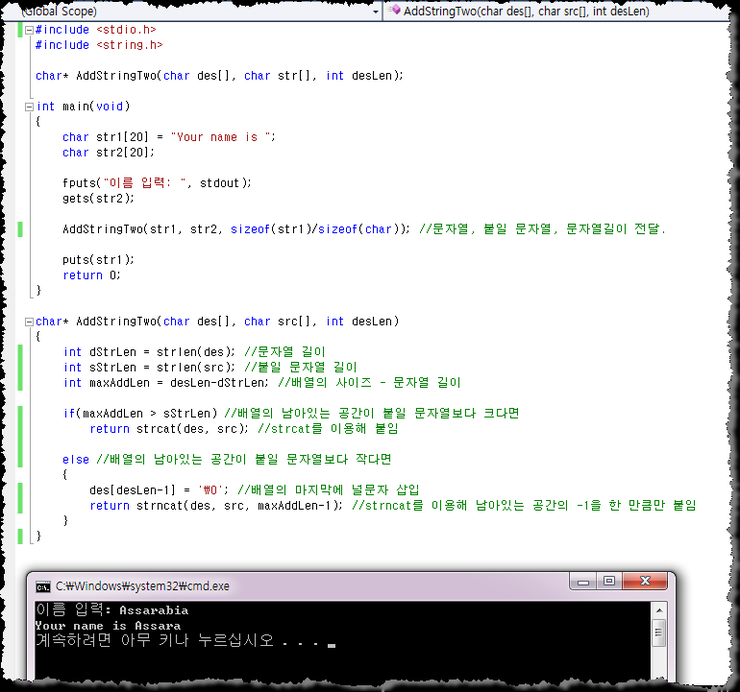Click the 'gets(str2);' line
740x692 pixels.
point(98,199)
